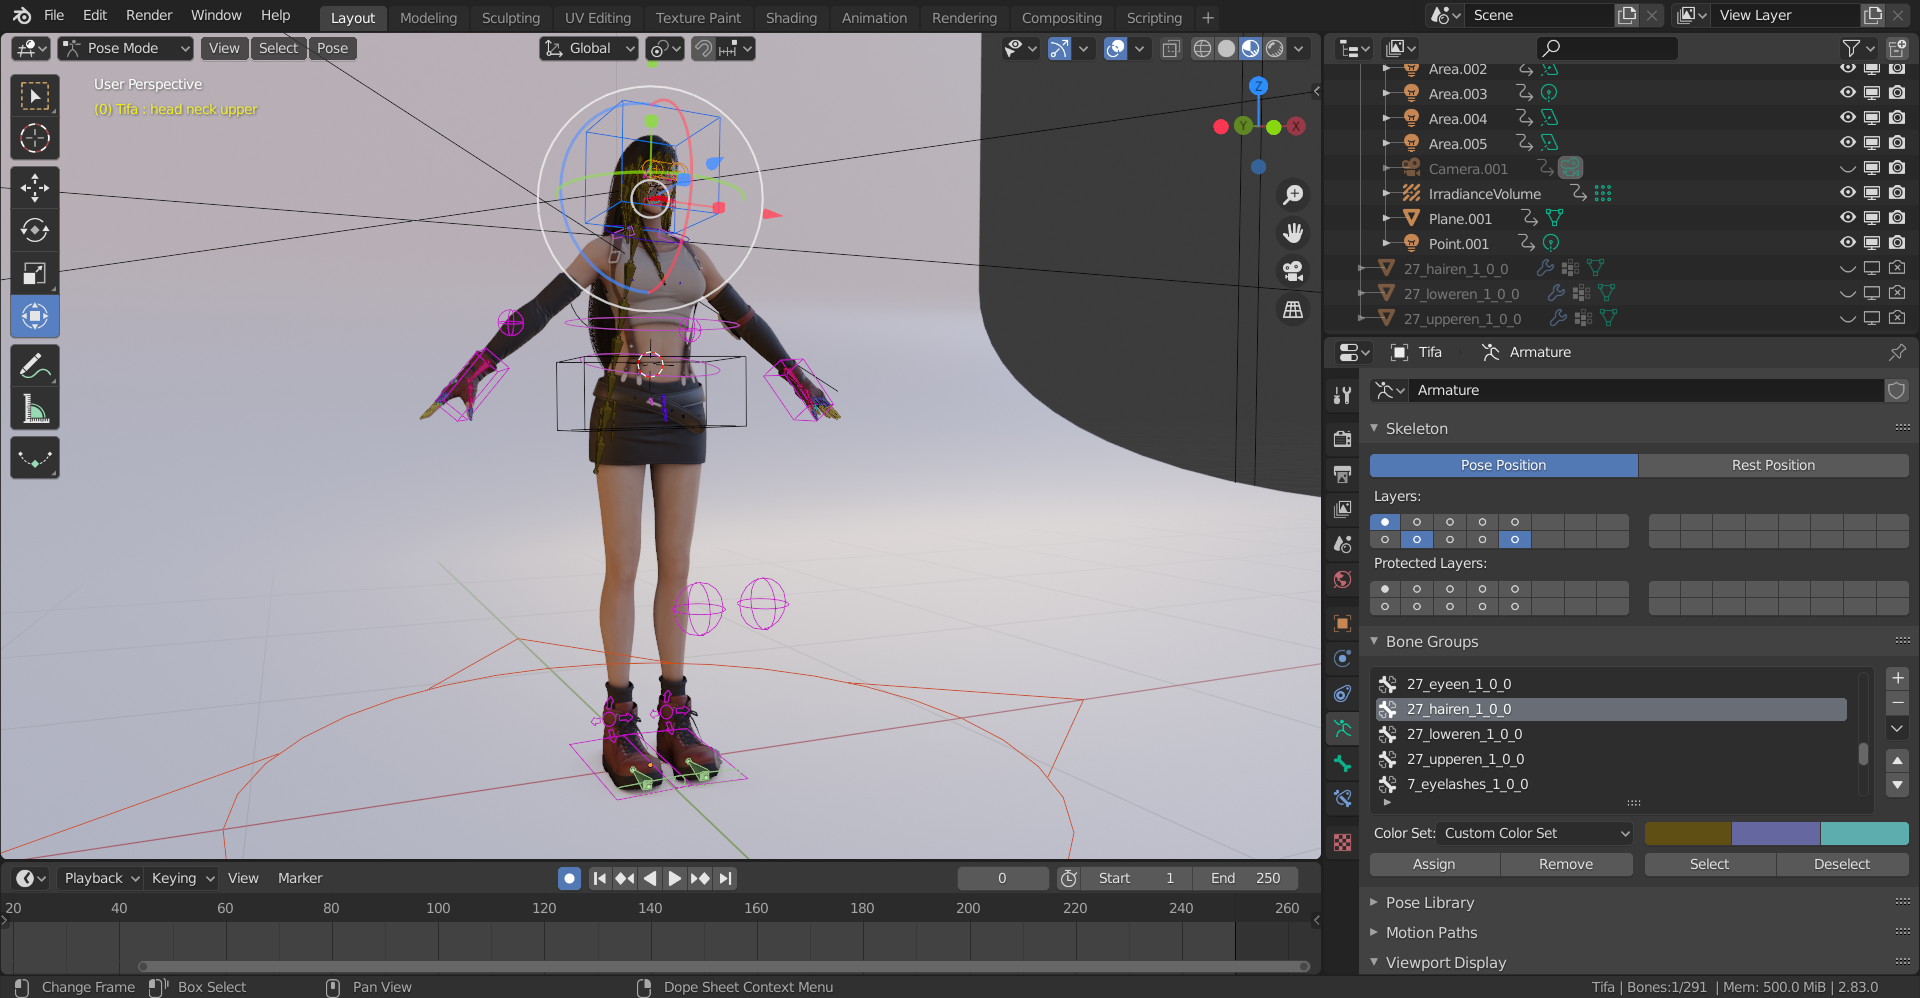Click the teal color swatch
Screen dimensions: 1920x998
pos(1864,833)
